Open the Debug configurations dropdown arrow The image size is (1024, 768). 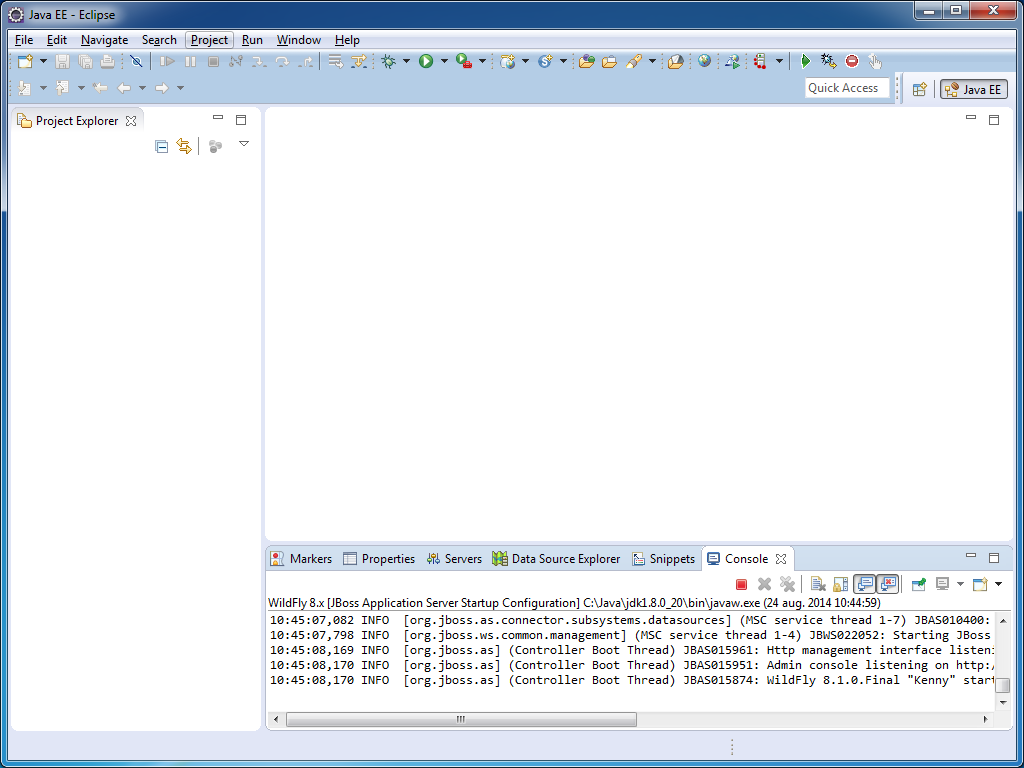(x=406, y=61)
